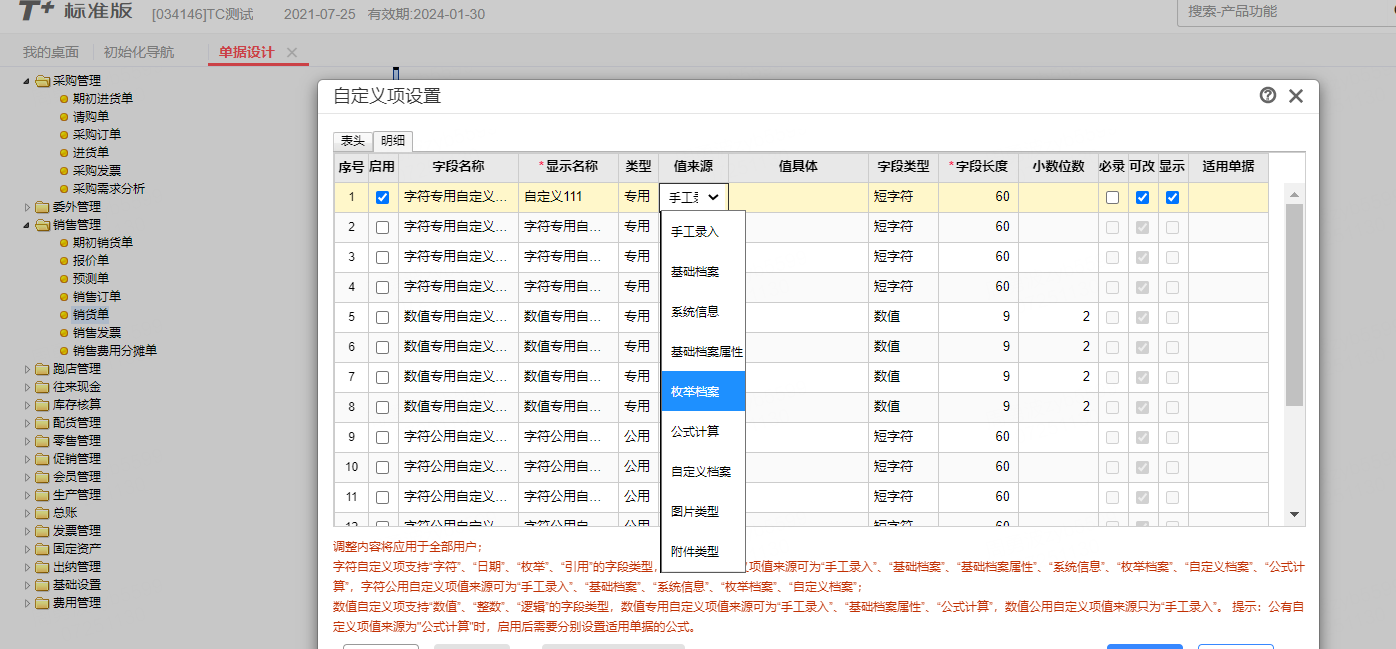Click the table's vertical scrollbar thumb
The width and height of the screenshot is (1396, 649).
point(1295,305)
